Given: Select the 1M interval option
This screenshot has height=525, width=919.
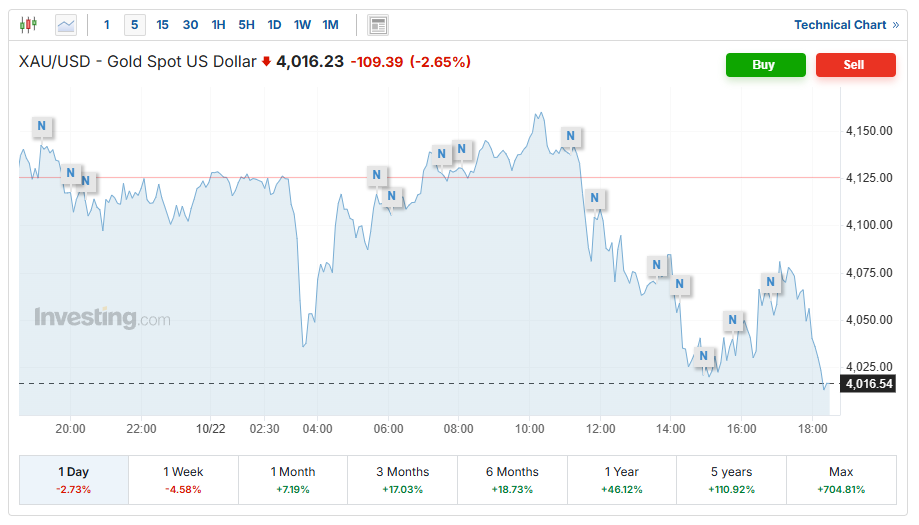Looking at the screenshot, I should point(330,25).
